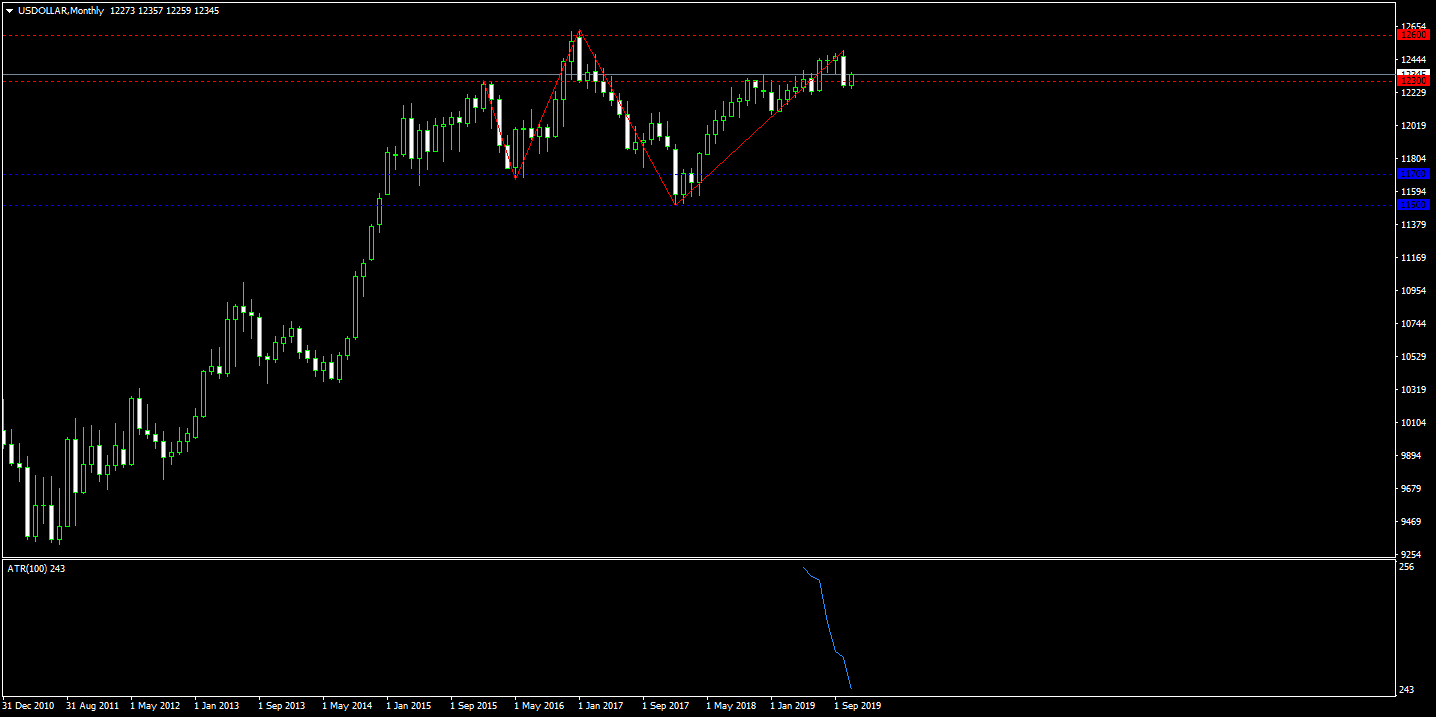Screen dimensions: 1436x717
Task: Click the 1 Sep 2017 date label
Action: pyautogui.click(x=665, y=706)
